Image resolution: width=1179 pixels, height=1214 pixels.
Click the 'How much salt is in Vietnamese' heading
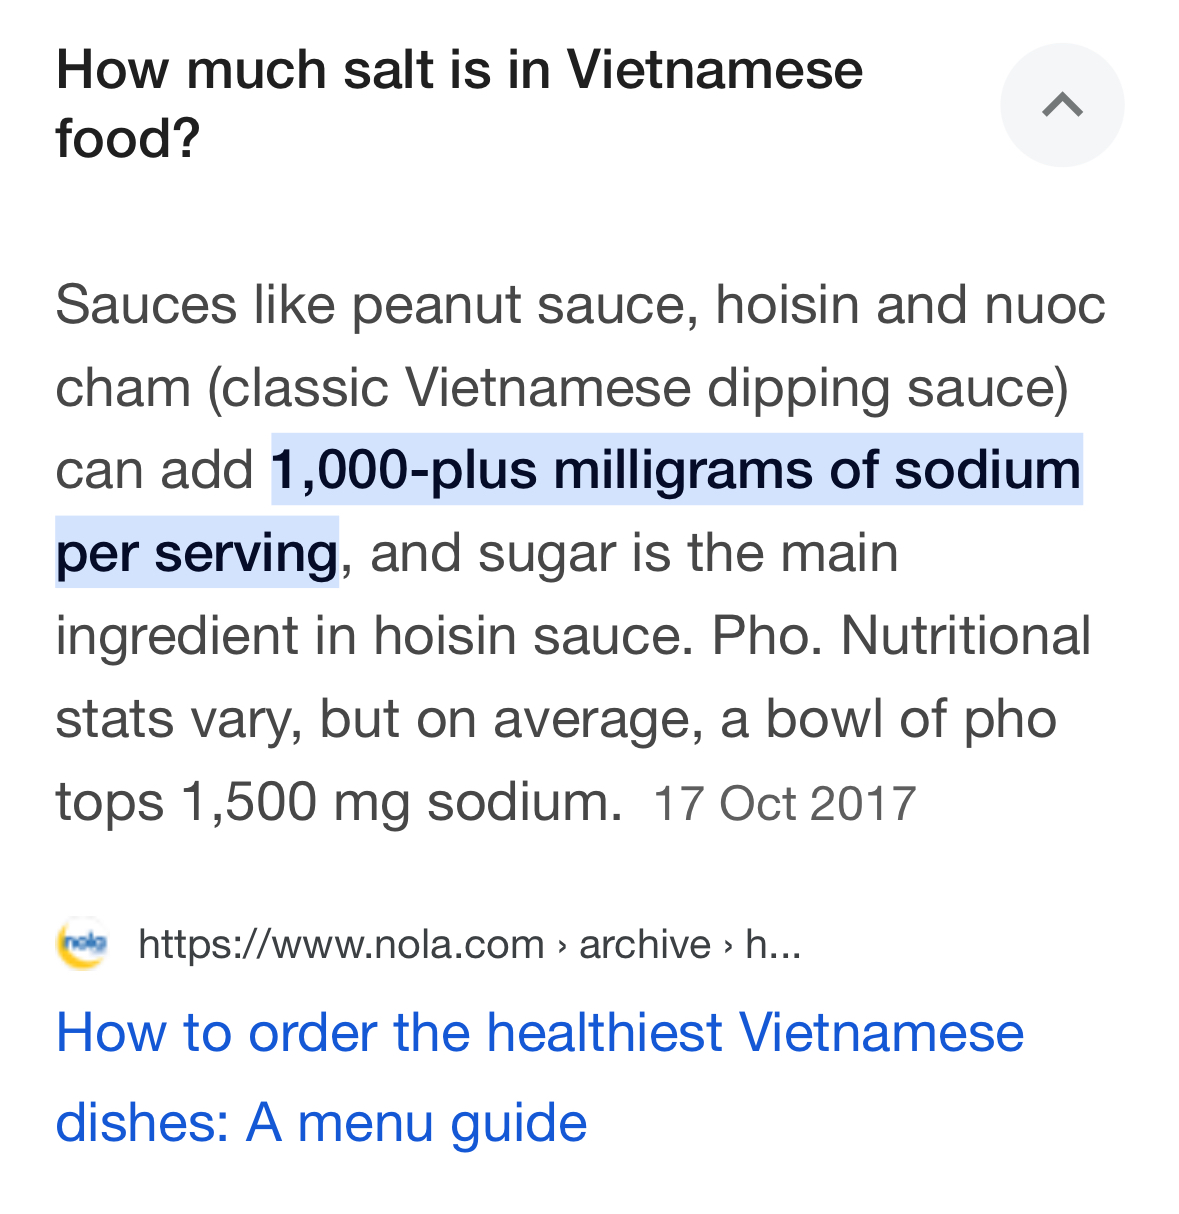[x=460, y=70]
